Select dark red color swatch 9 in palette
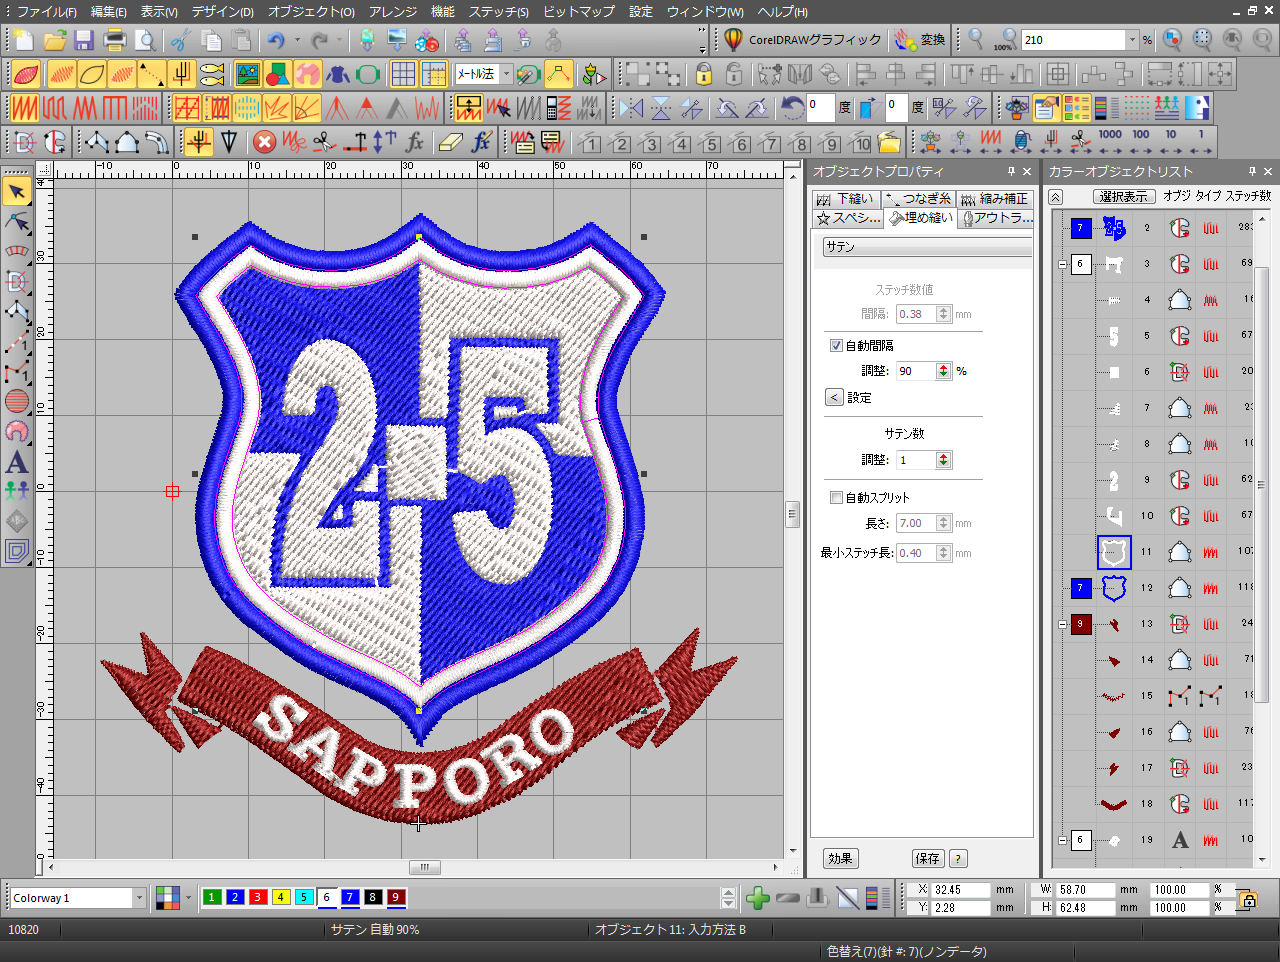 (396, 897)
